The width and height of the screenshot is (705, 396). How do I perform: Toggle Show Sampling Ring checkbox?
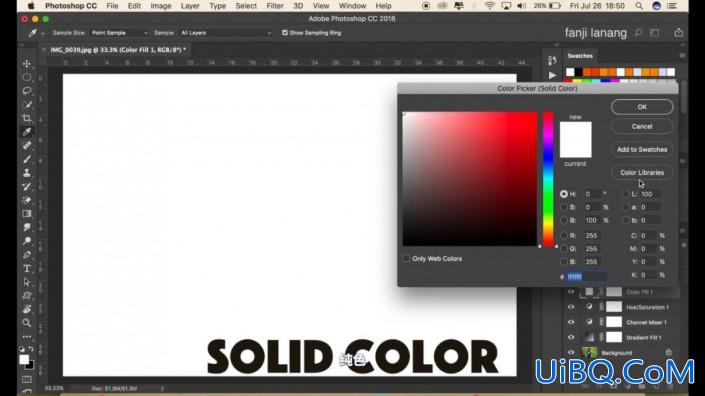point(285,33)
